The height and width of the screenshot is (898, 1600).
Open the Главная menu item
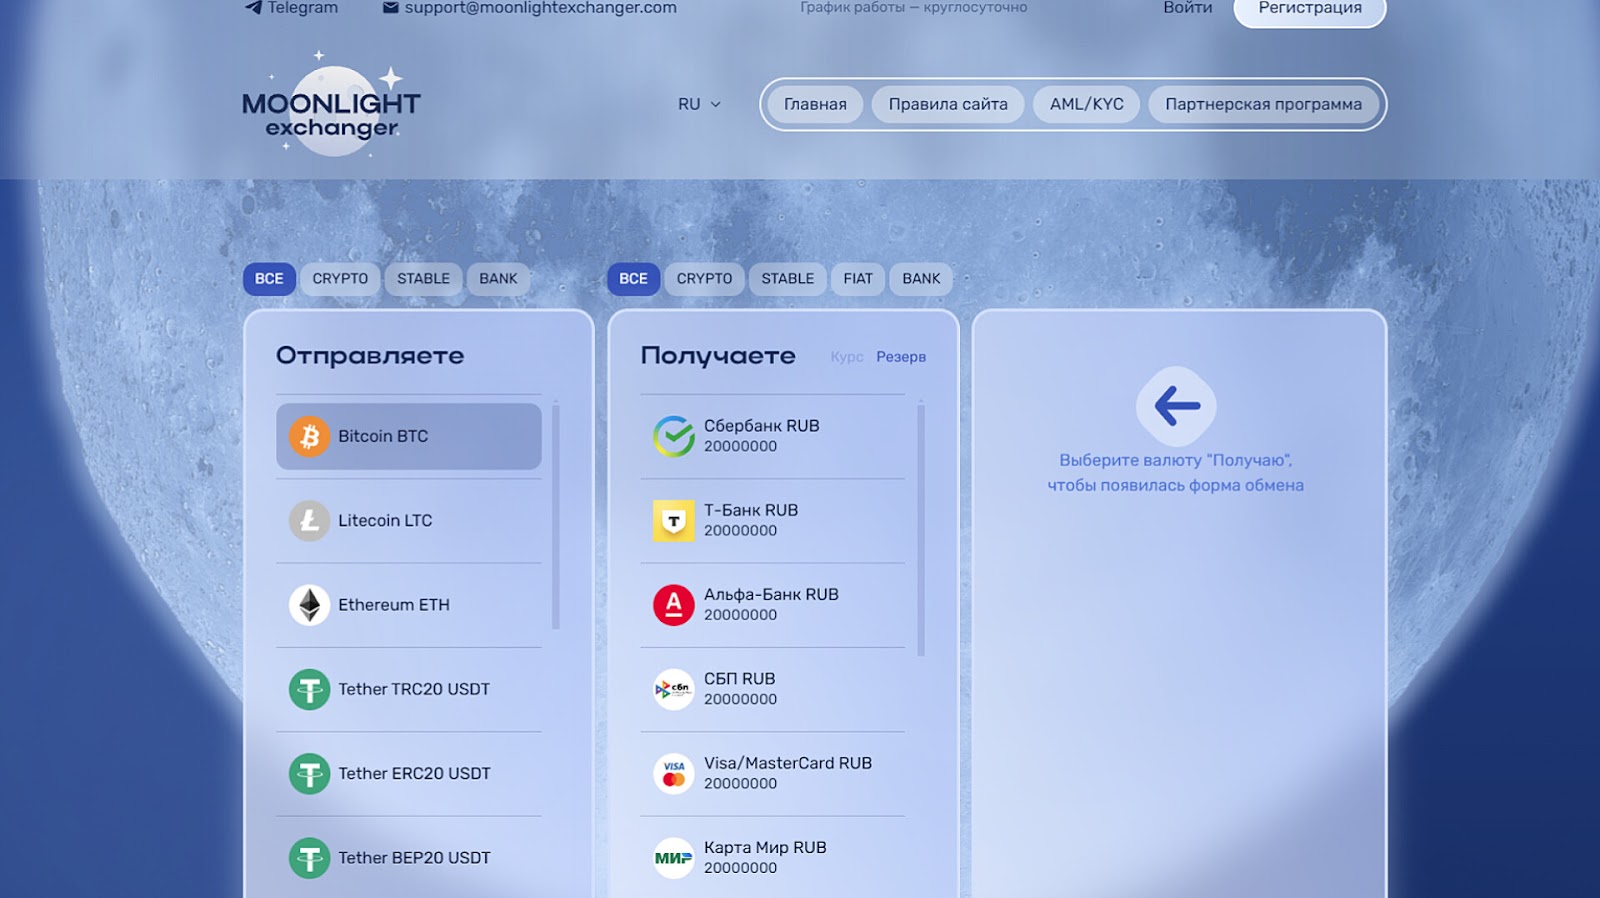[x=815, y=104]
